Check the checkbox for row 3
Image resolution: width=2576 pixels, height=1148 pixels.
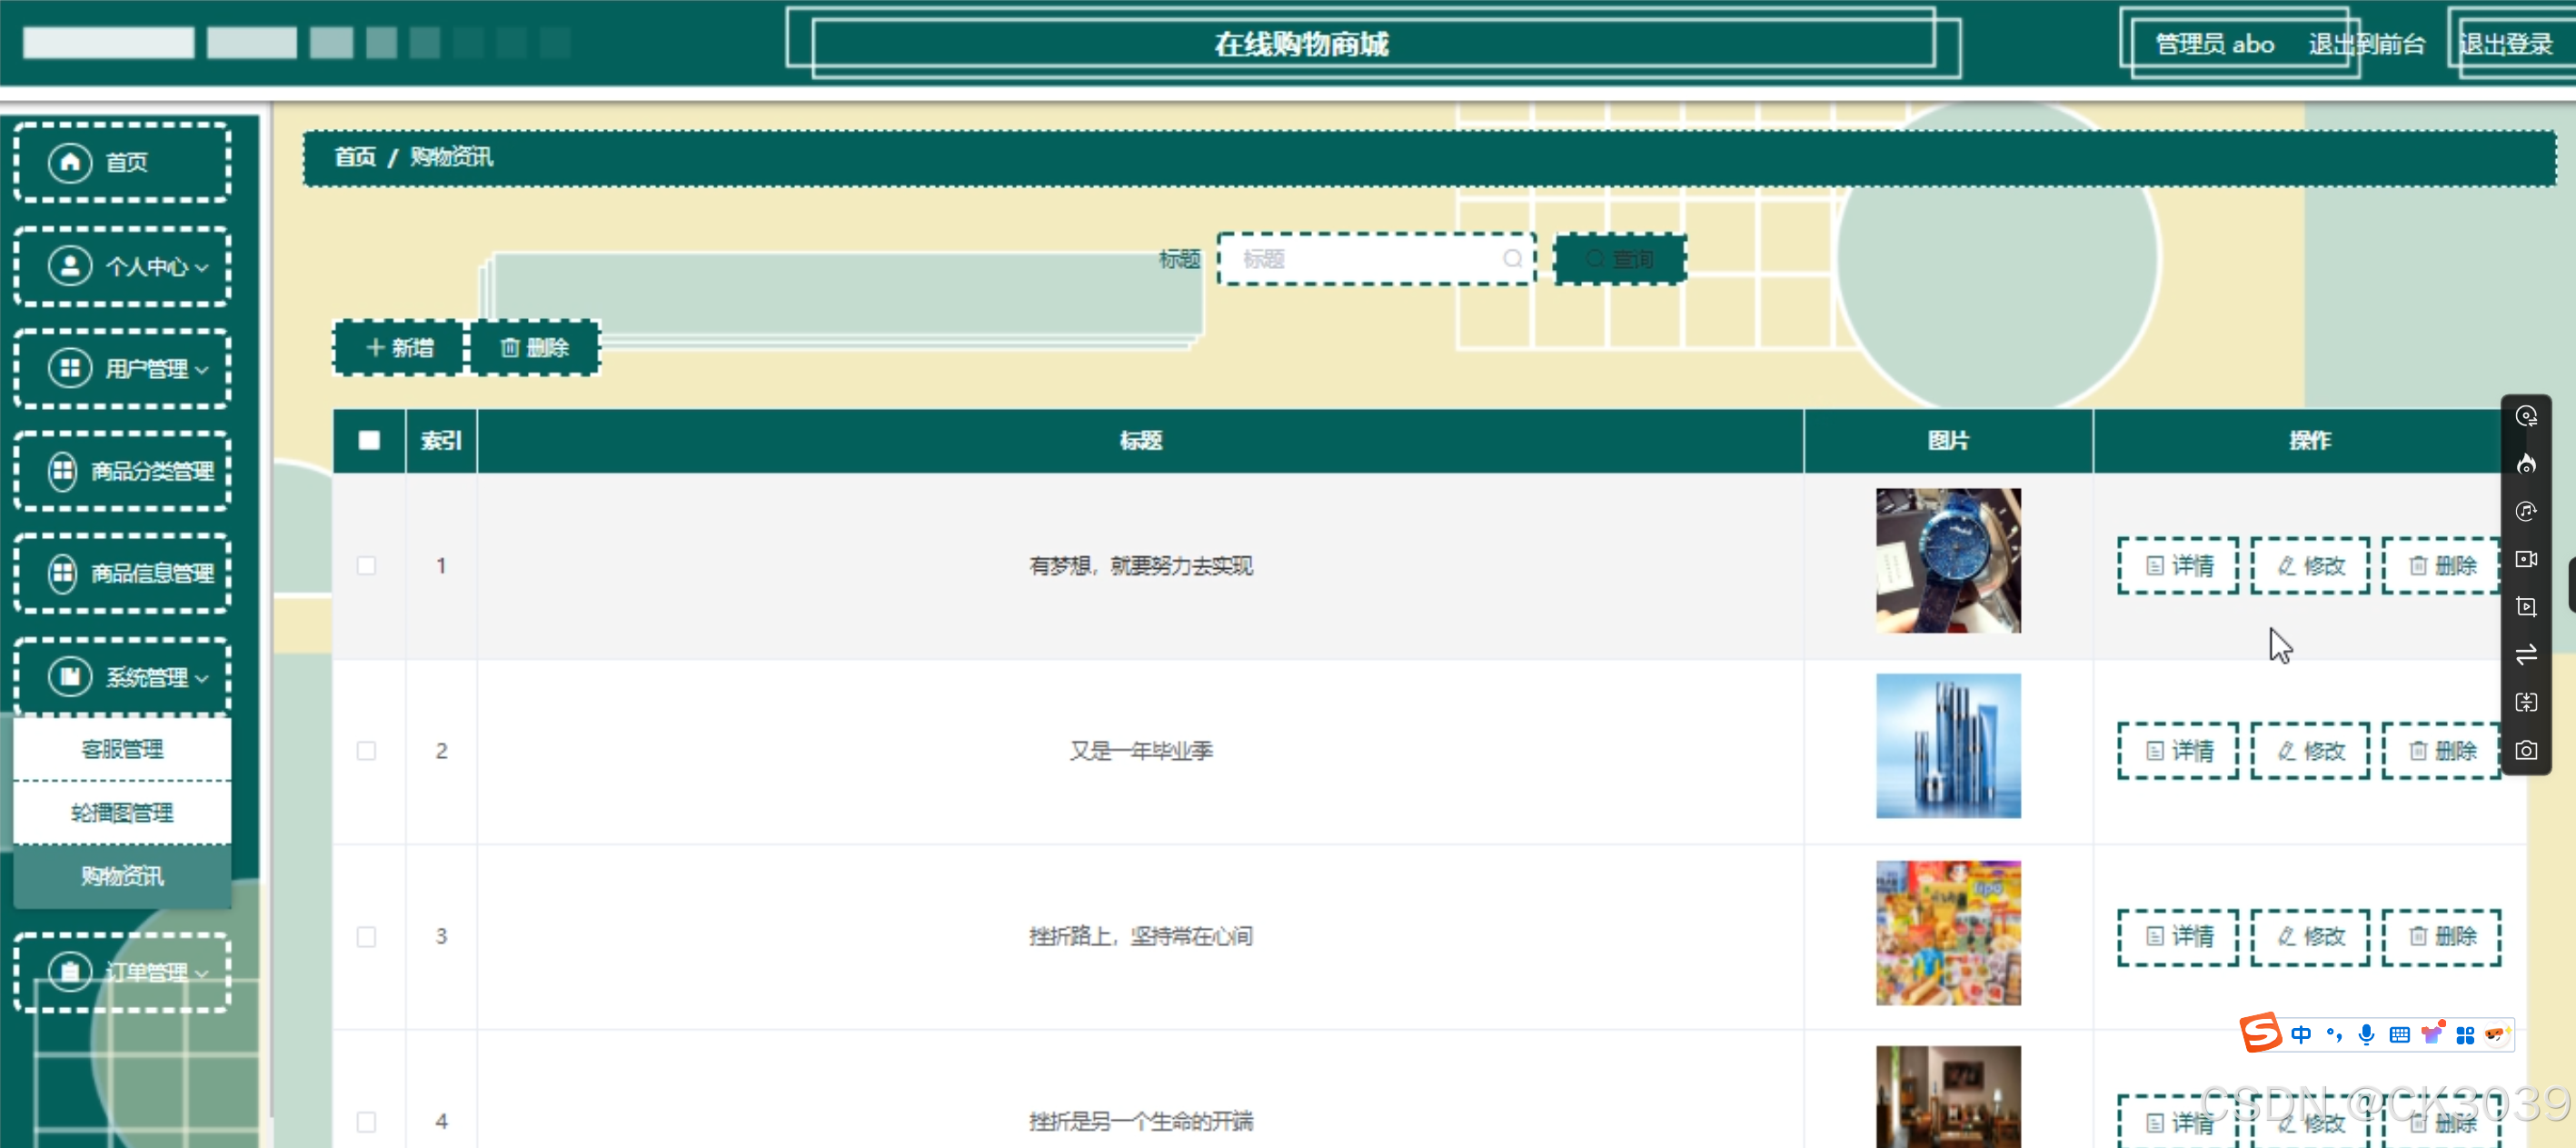pyautogui.click(x=367, y=936)
